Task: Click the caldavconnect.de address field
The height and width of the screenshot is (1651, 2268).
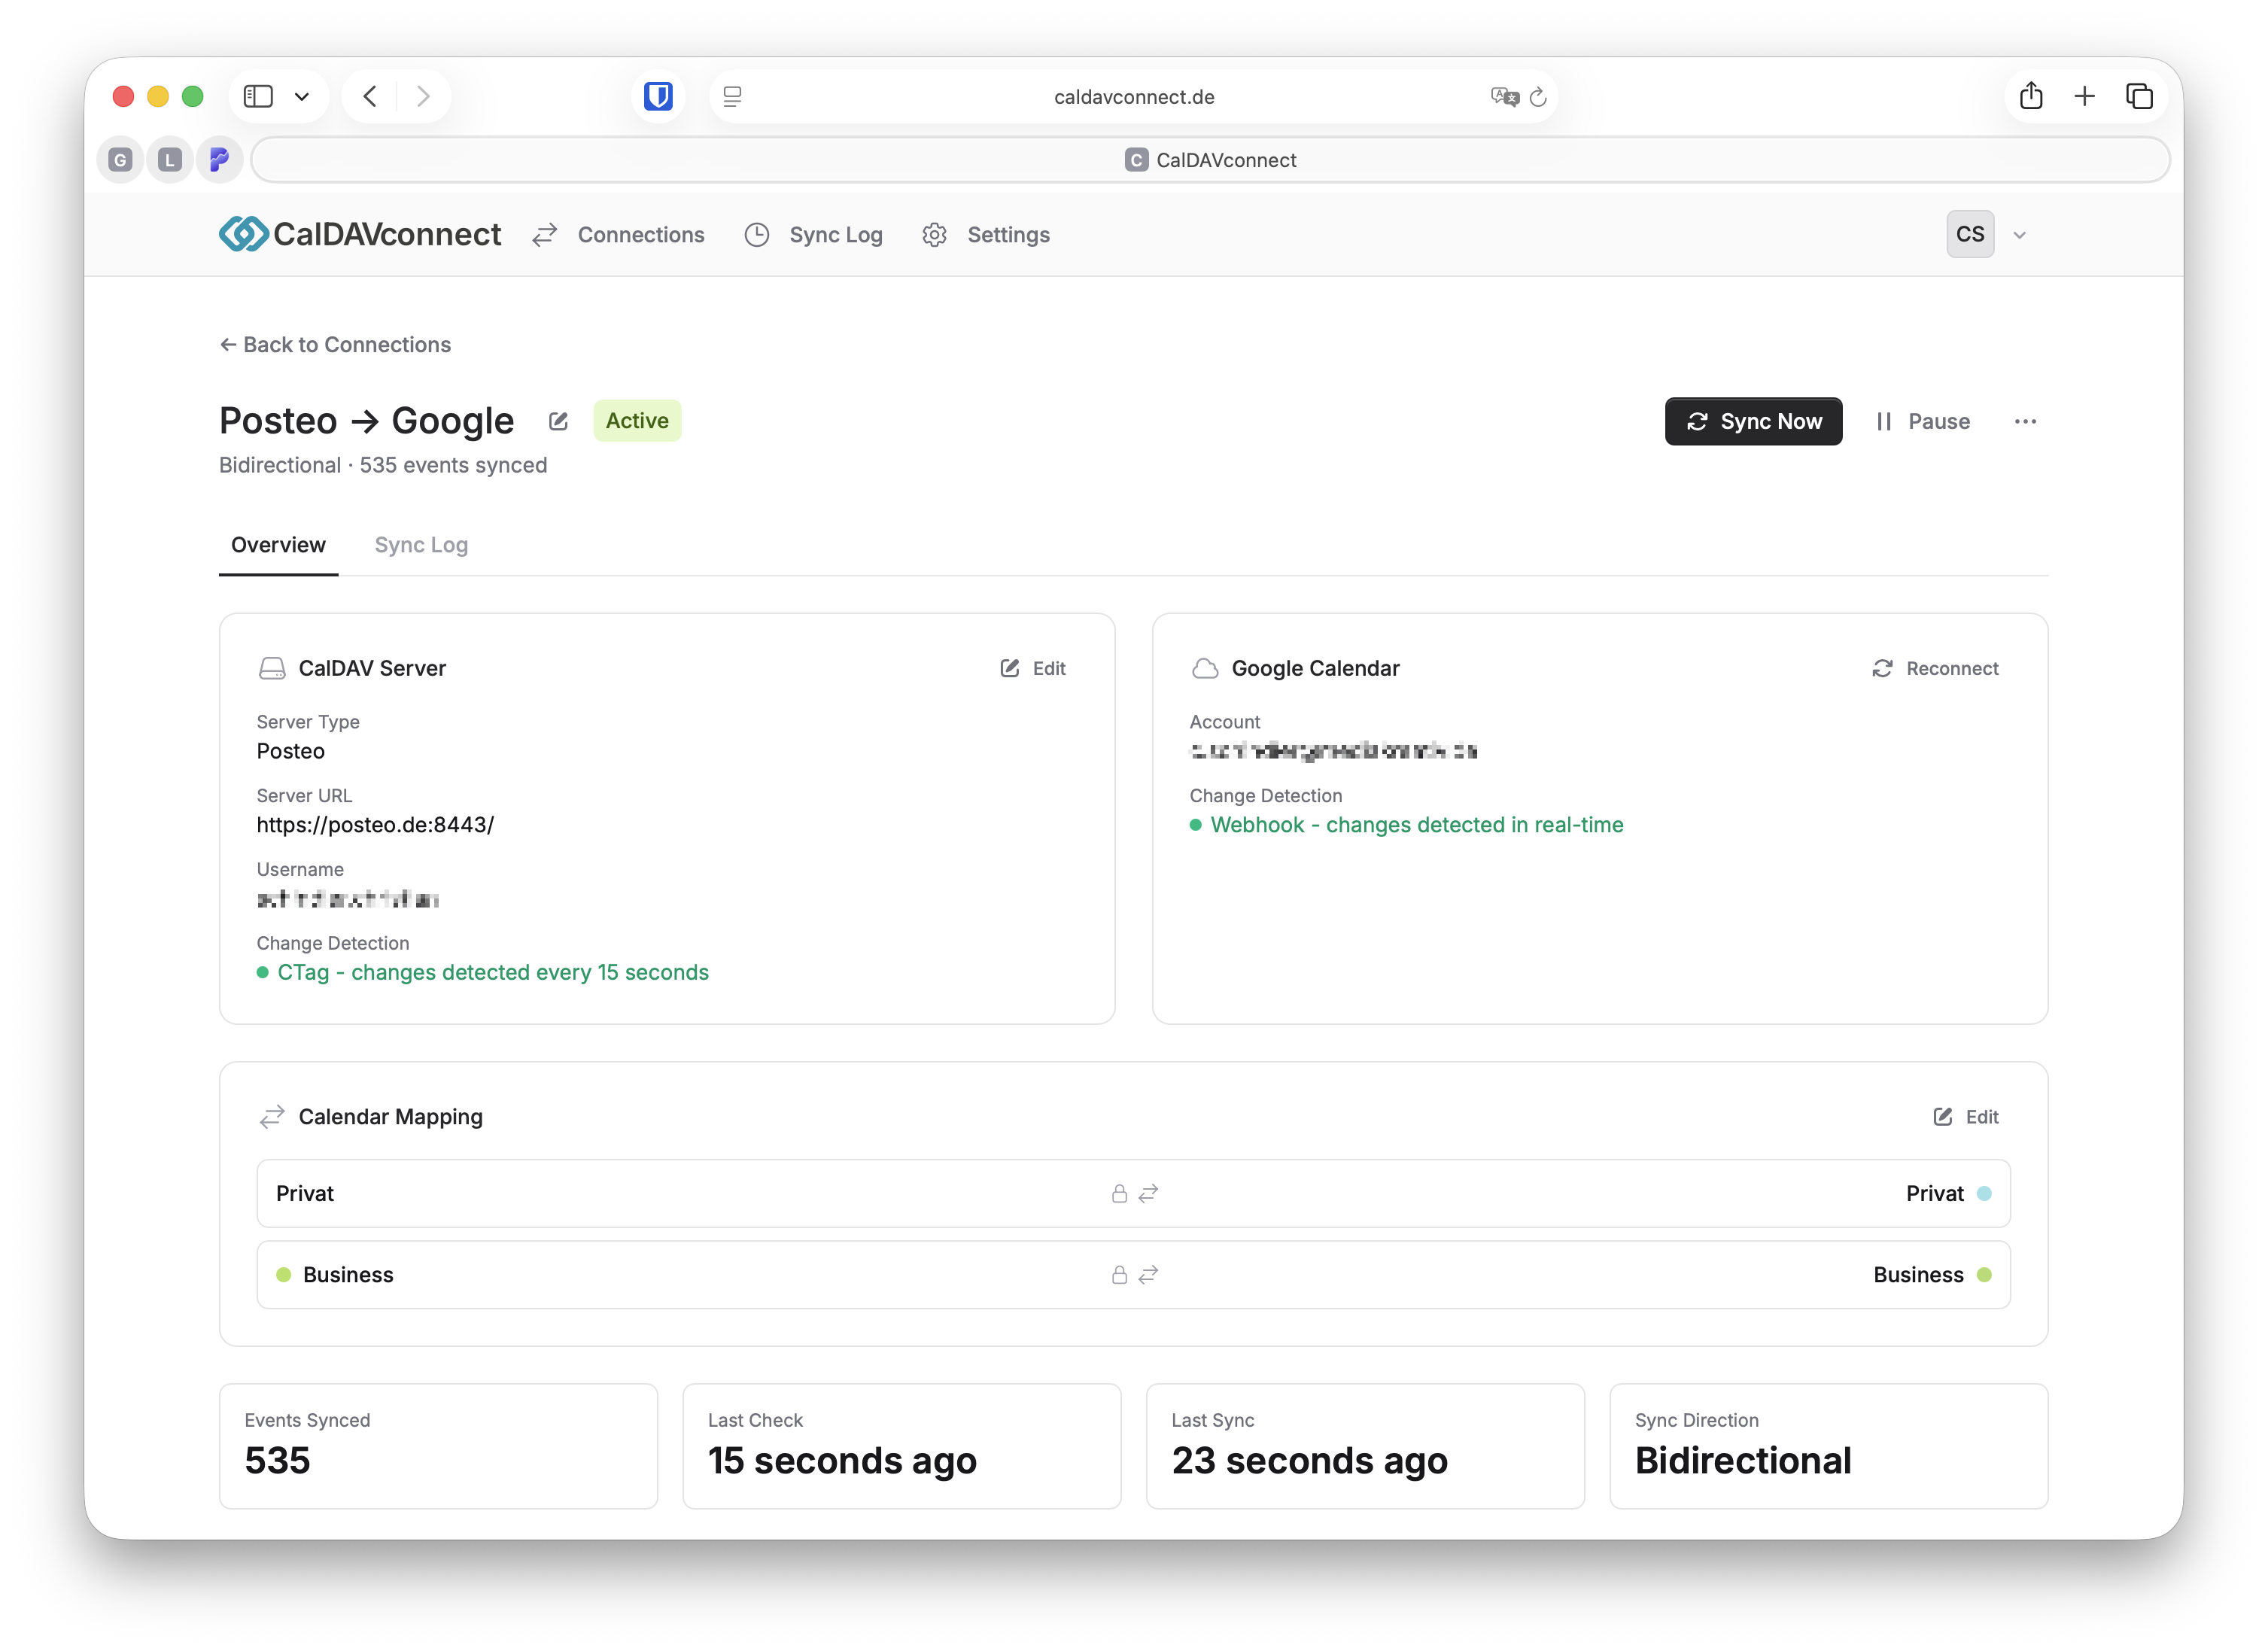Action: pyautogui.click(x=1133, y=96)
